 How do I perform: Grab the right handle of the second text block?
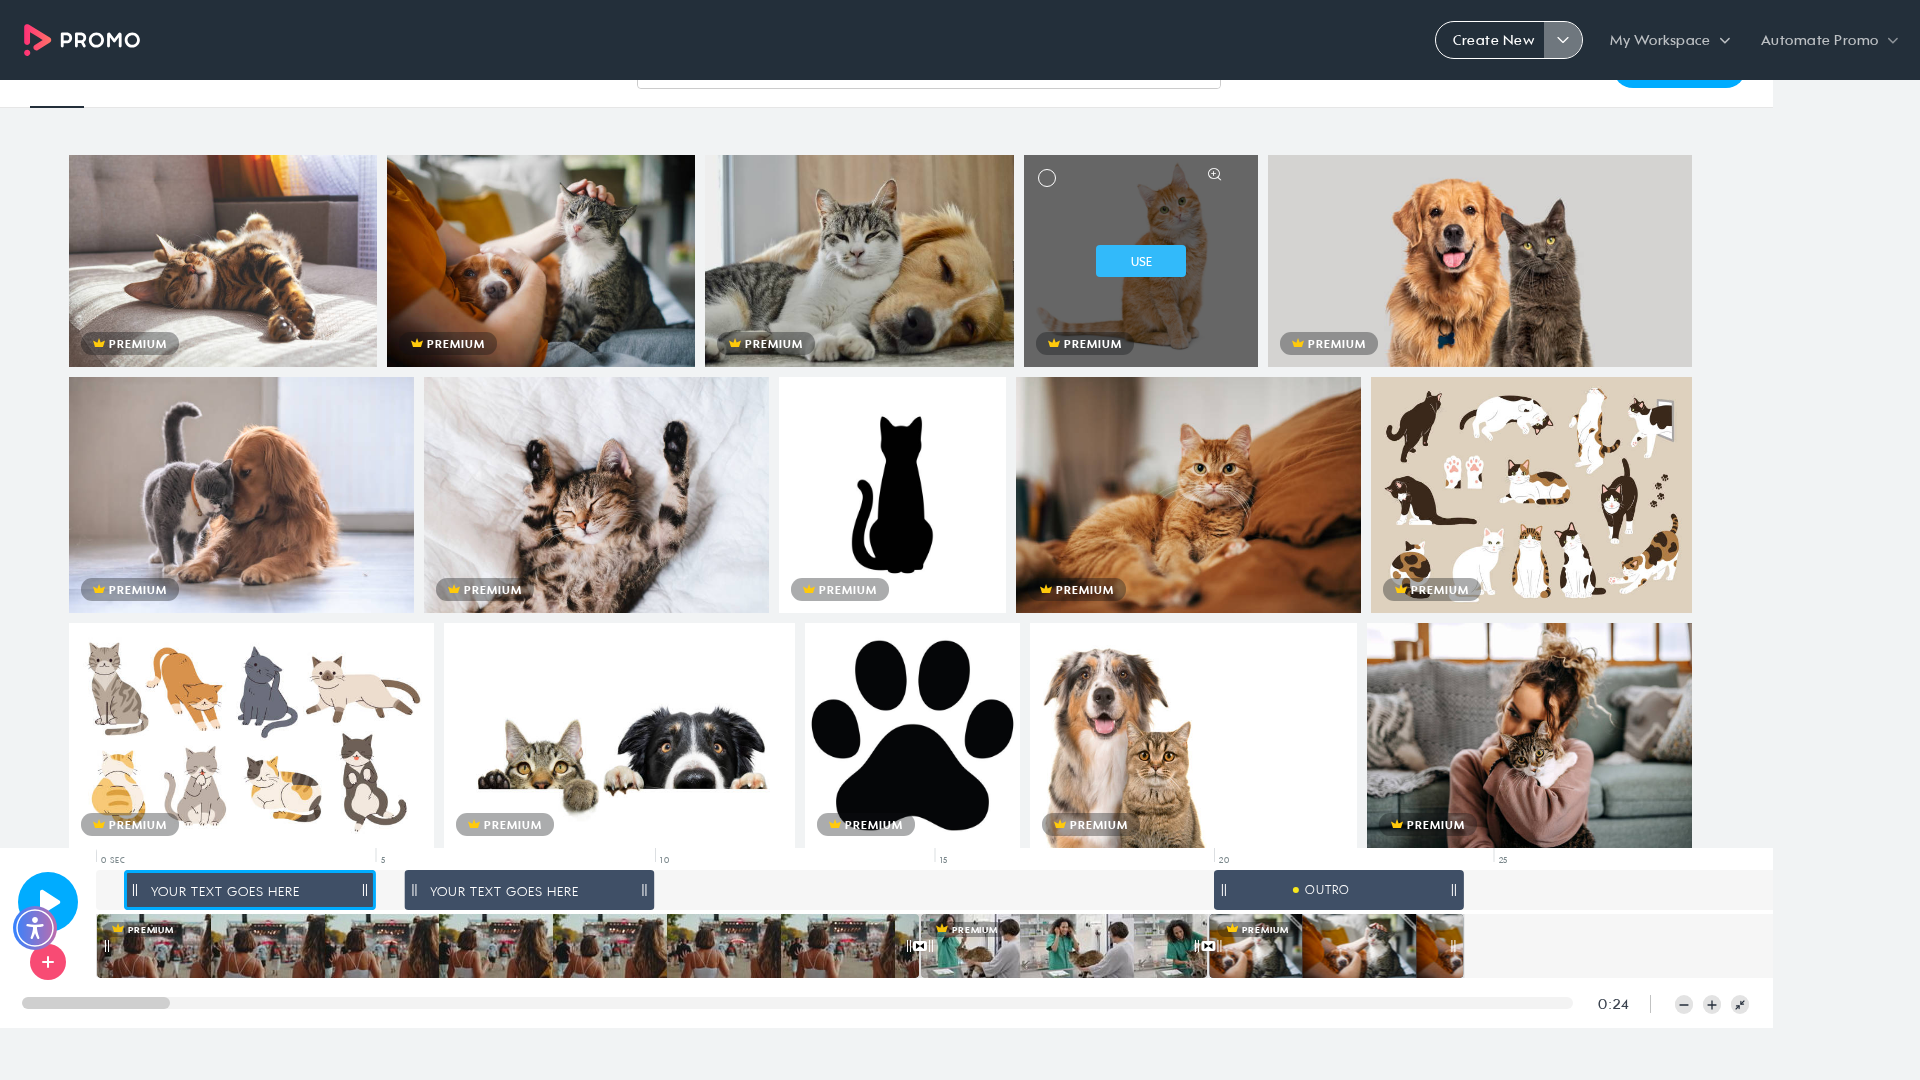[644, 890]
